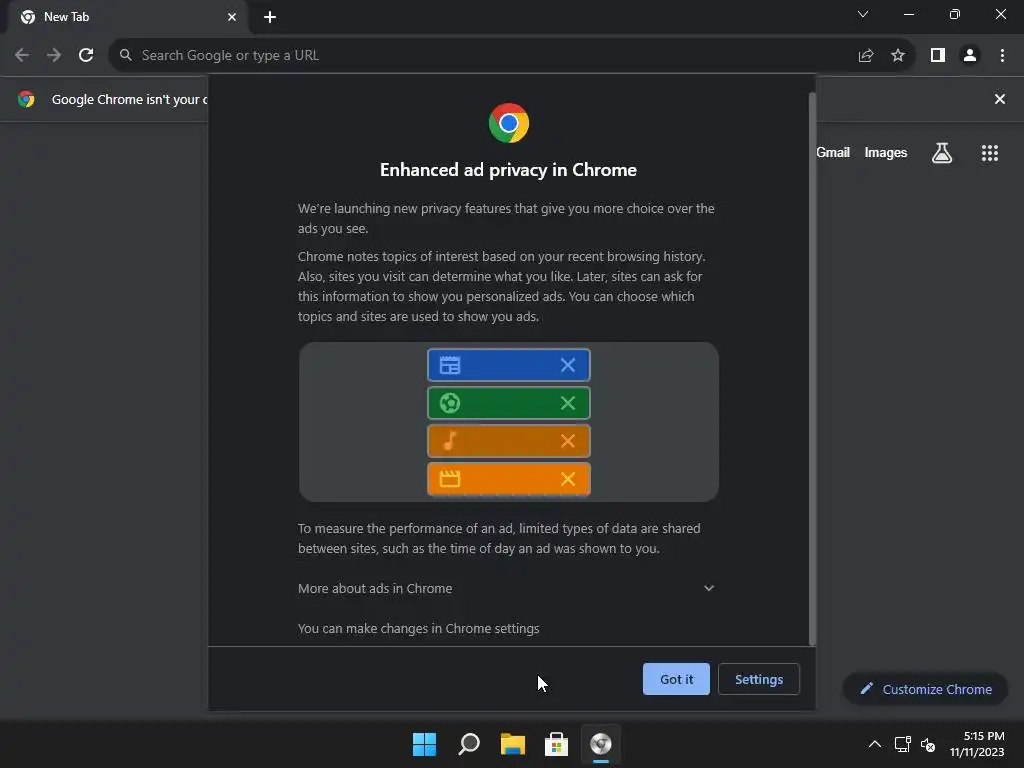Open Windows Start menu
Viewport: 1024px width, 768px height.
[x=424, y=744]
